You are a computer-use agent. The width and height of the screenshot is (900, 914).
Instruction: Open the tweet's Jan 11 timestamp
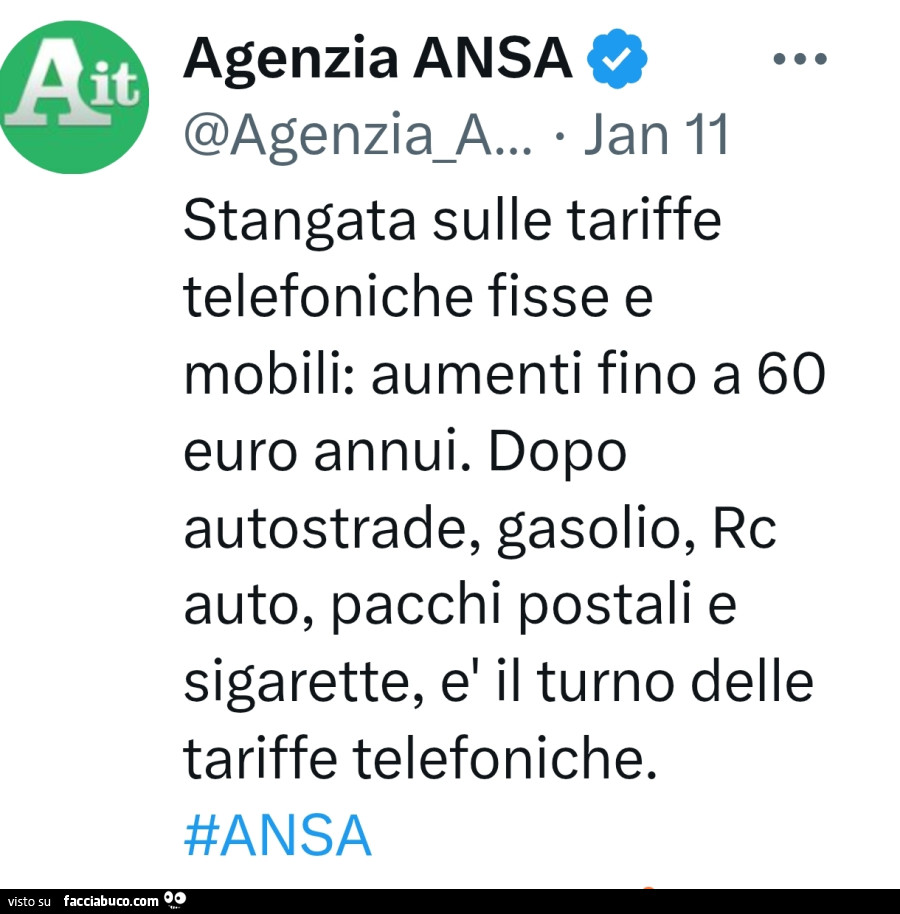656,134
